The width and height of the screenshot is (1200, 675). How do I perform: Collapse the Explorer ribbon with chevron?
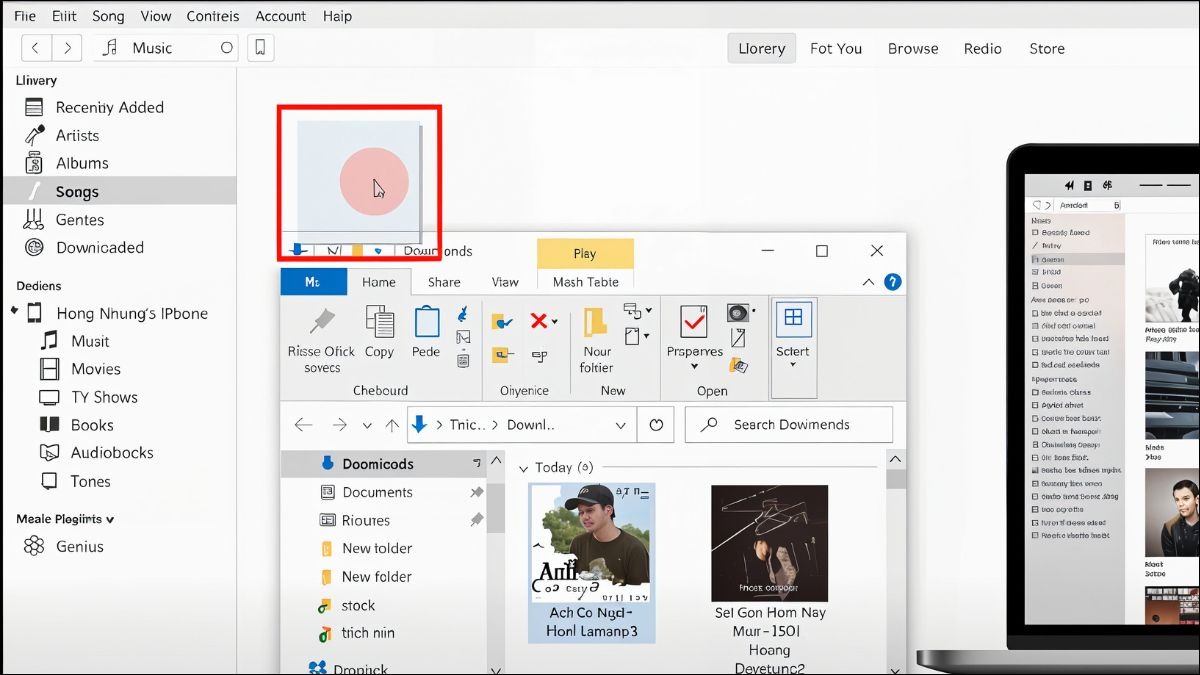click(866, 283)
